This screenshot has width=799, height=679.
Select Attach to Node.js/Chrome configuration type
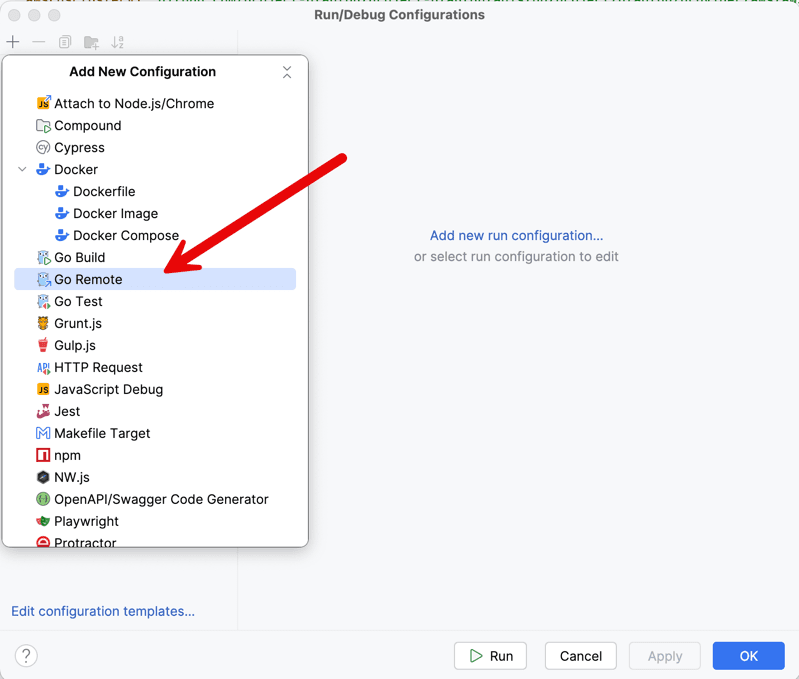point(155,103)
